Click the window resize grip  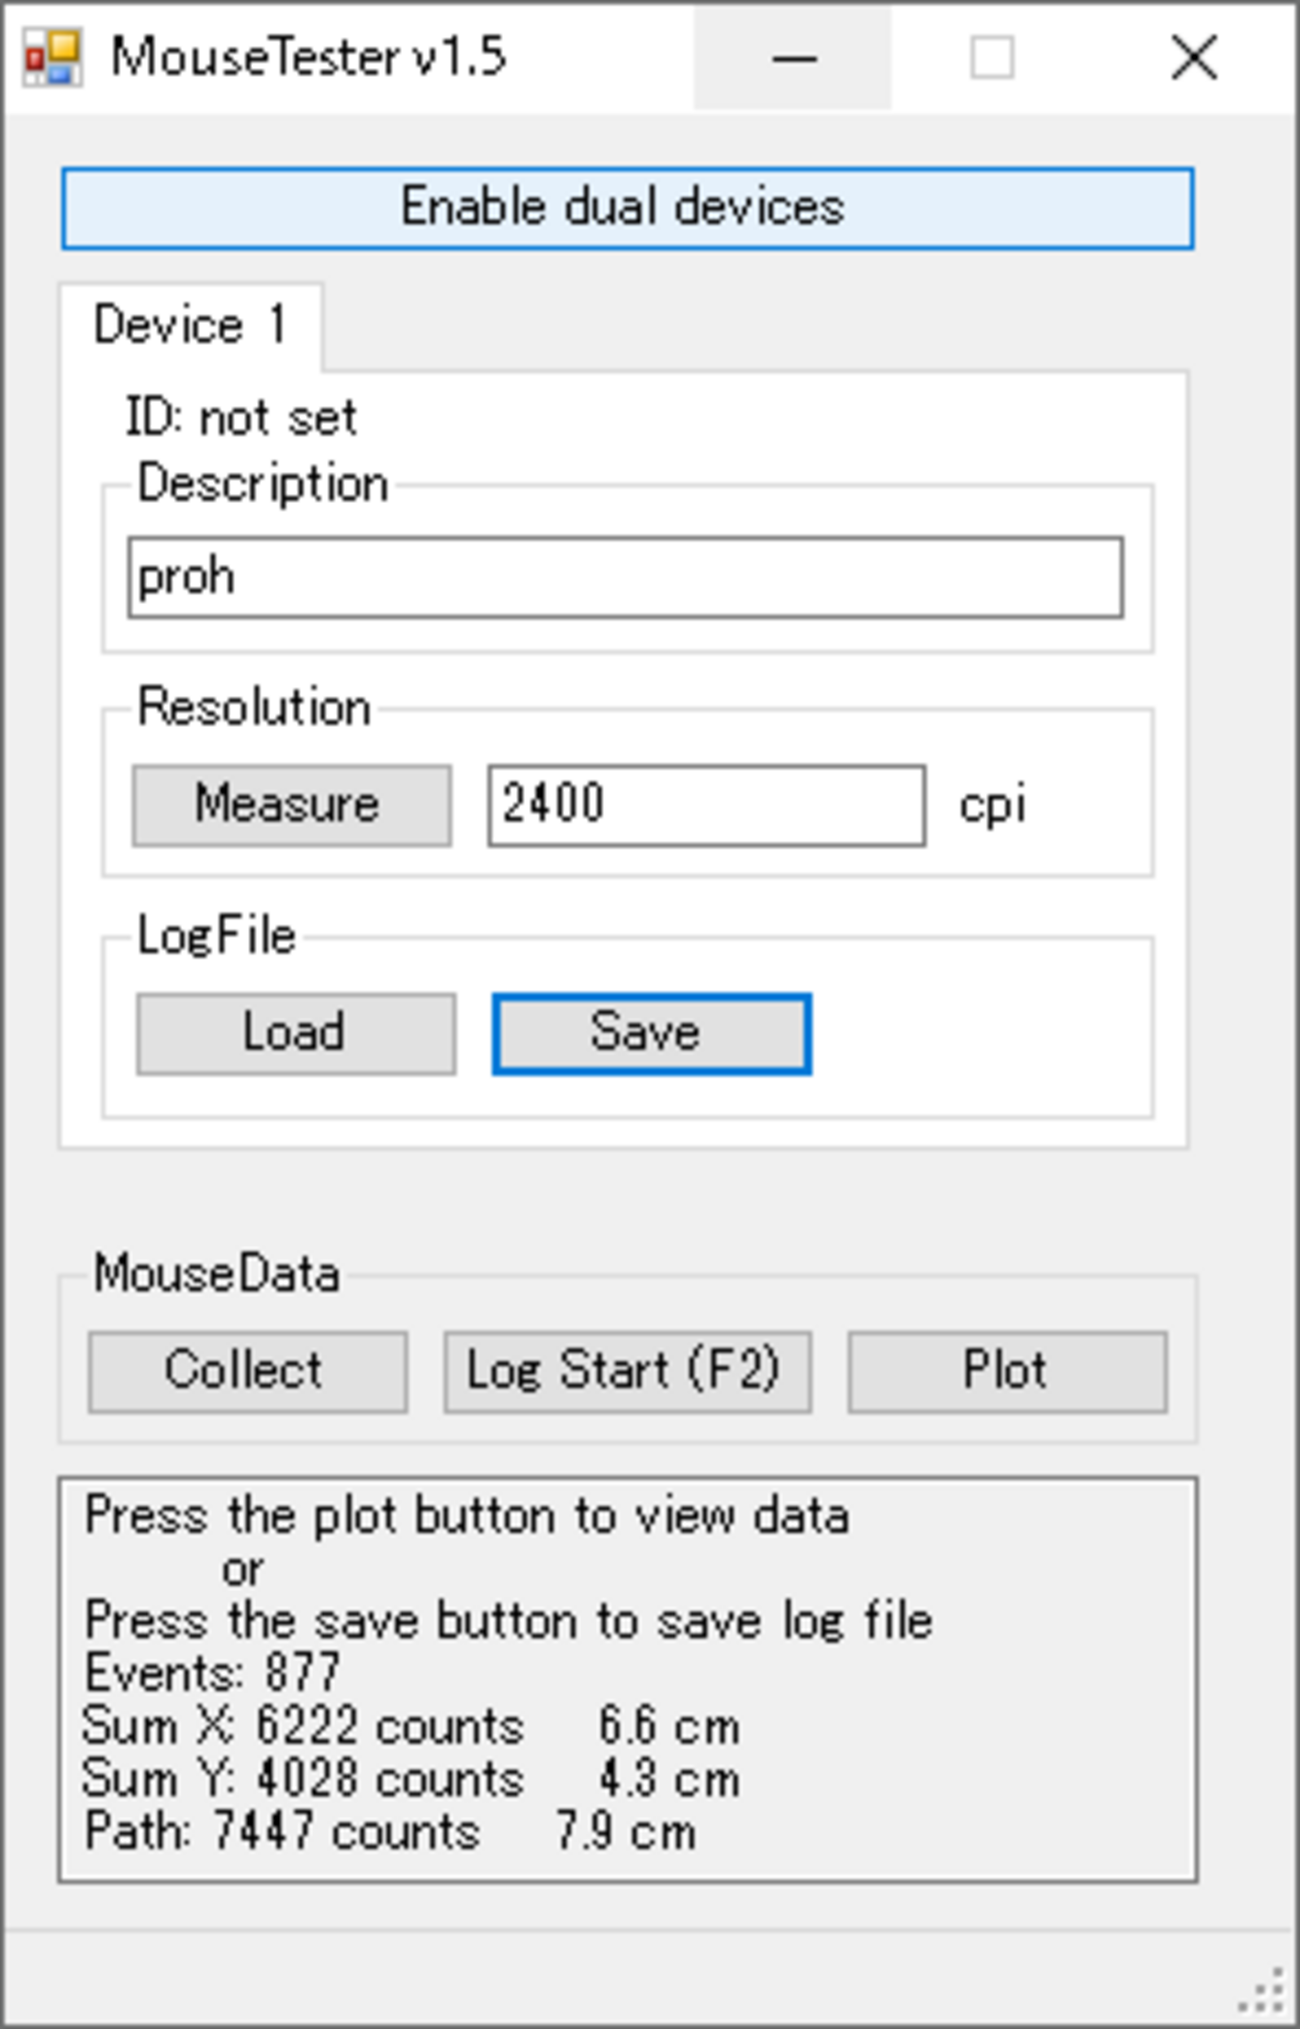coord(1264,1992)
